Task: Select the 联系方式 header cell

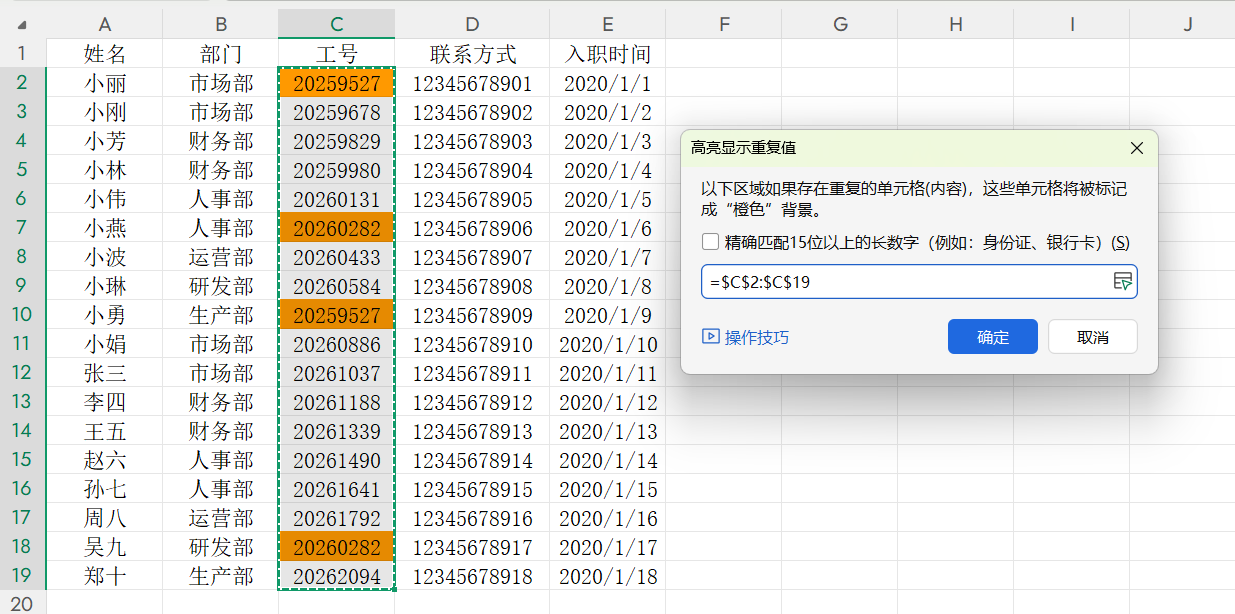Action: tap(472, 54)
